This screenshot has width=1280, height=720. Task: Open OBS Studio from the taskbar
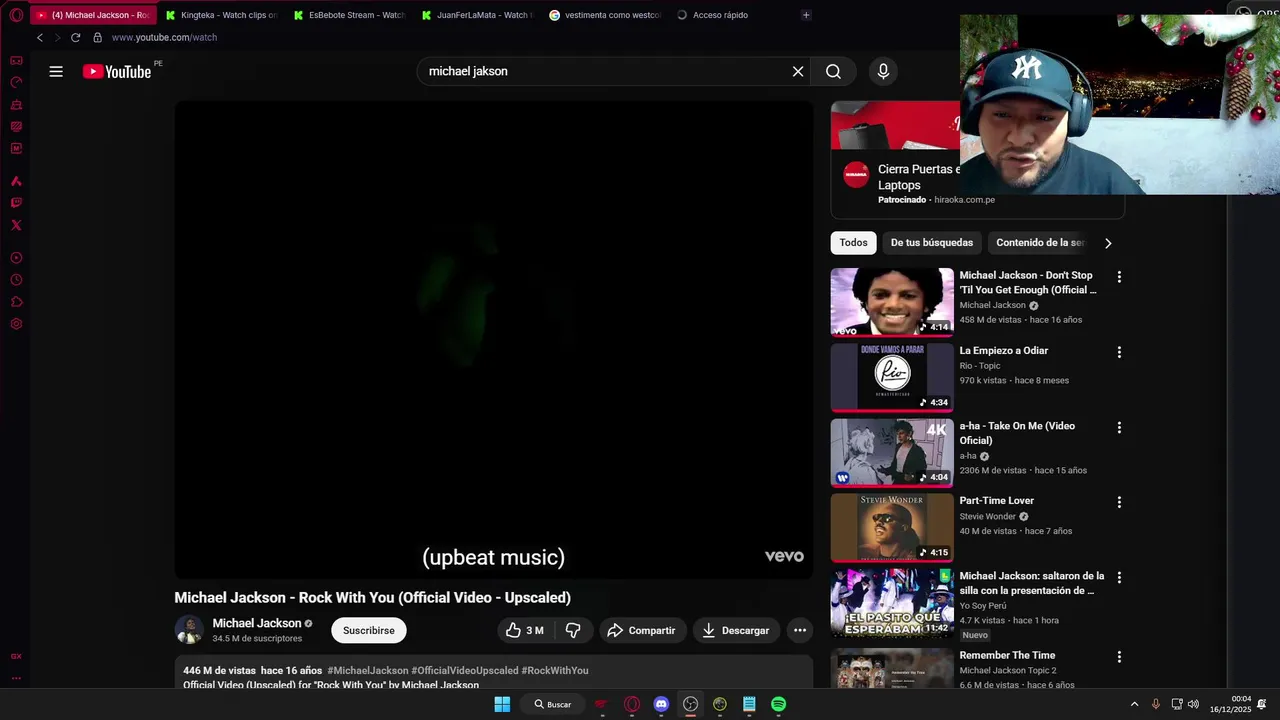point(690,704)
